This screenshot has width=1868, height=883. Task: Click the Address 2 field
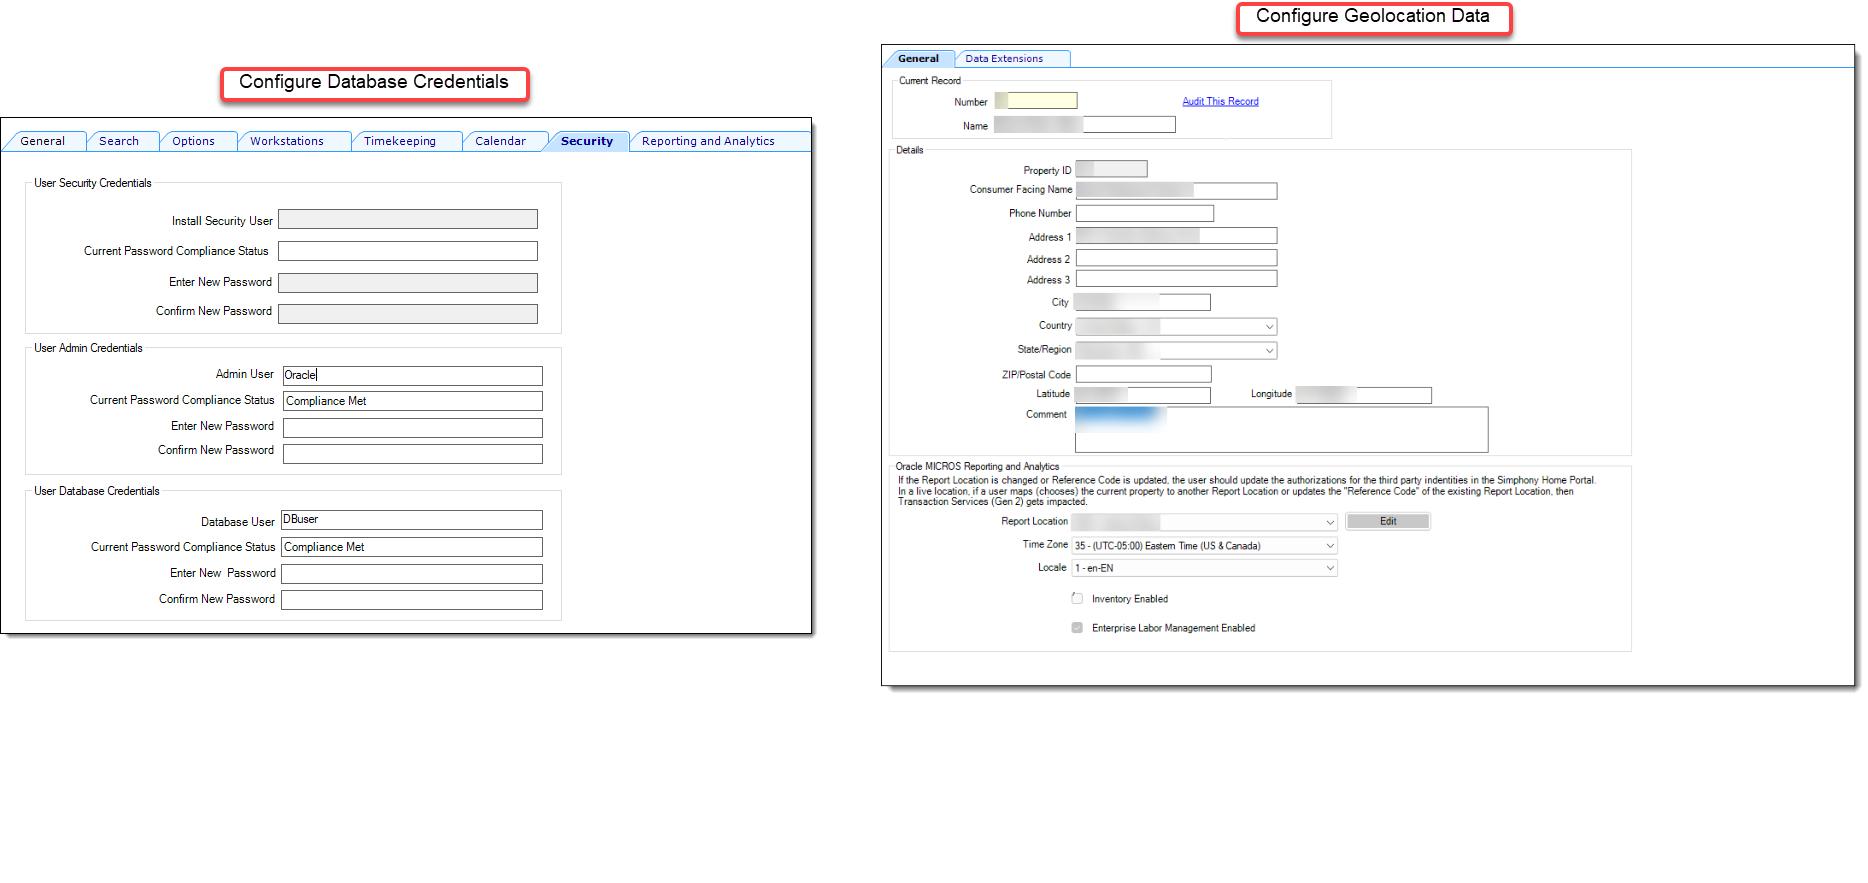1176,258
